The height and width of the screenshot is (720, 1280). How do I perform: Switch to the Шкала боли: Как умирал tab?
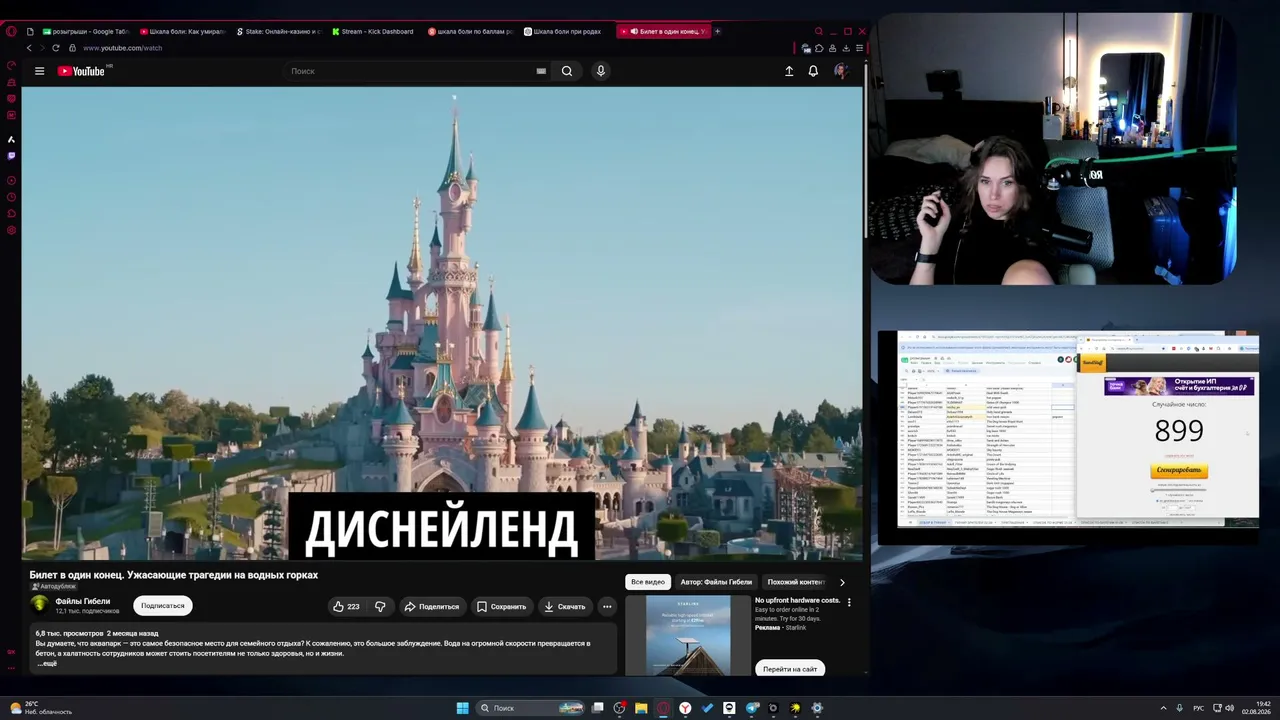click(182, 31)
